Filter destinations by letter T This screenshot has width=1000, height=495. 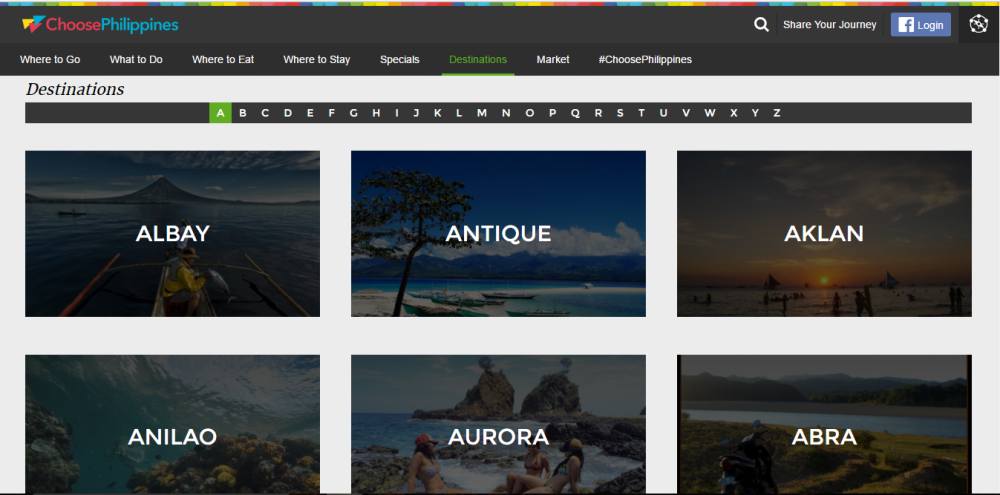(641, 113)
